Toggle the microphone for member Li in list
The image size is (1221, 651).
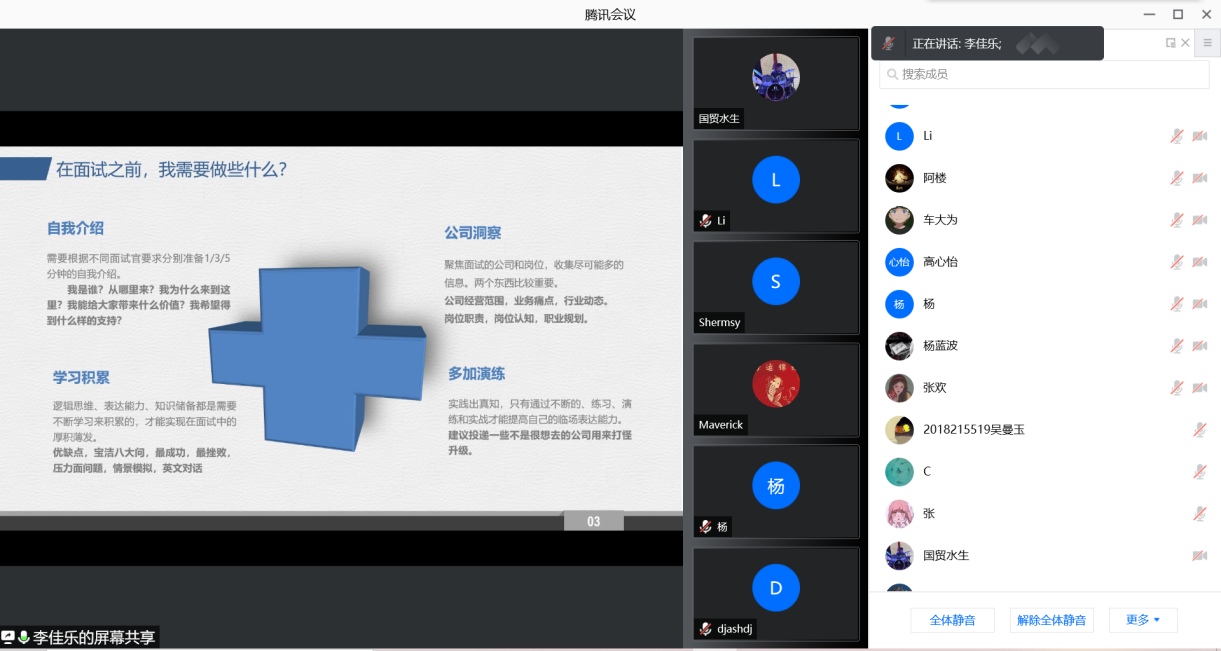tap(1177, 136)
